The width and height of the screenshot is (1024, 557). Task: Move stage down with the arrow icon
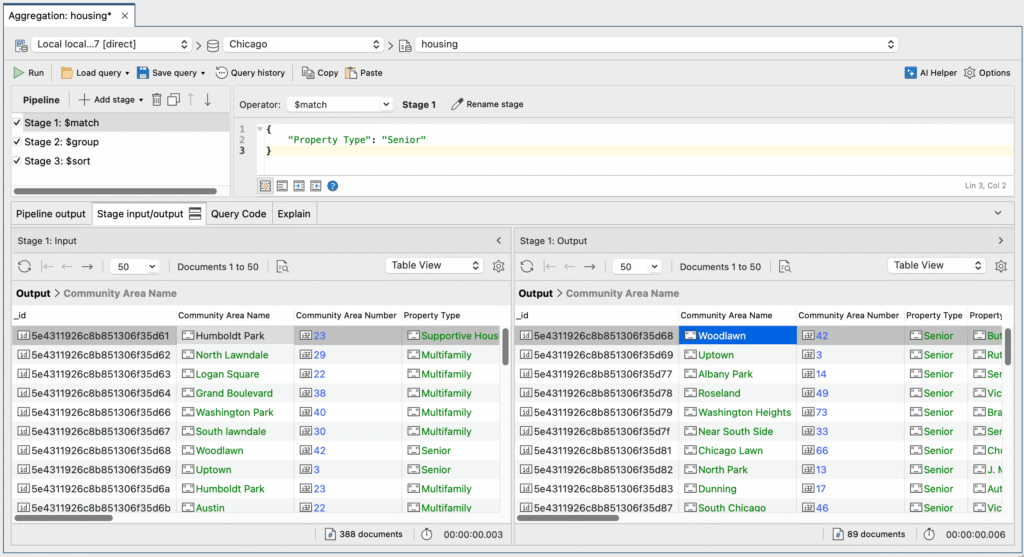point(208,100)
